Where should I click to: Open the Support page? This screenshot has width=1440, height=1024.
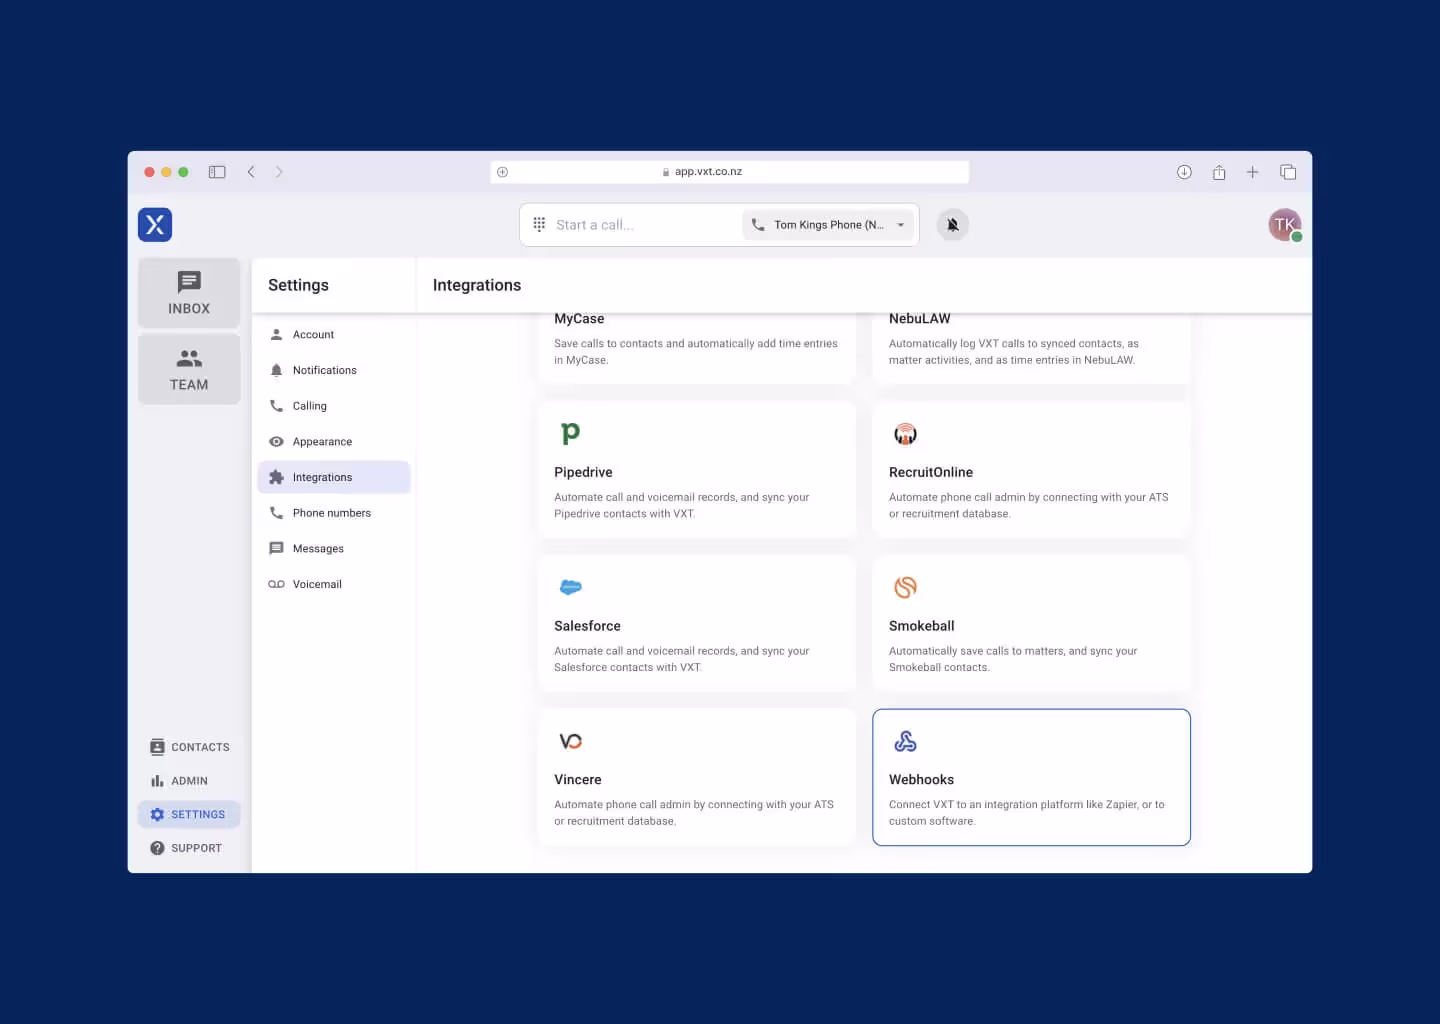click(189, 848)
